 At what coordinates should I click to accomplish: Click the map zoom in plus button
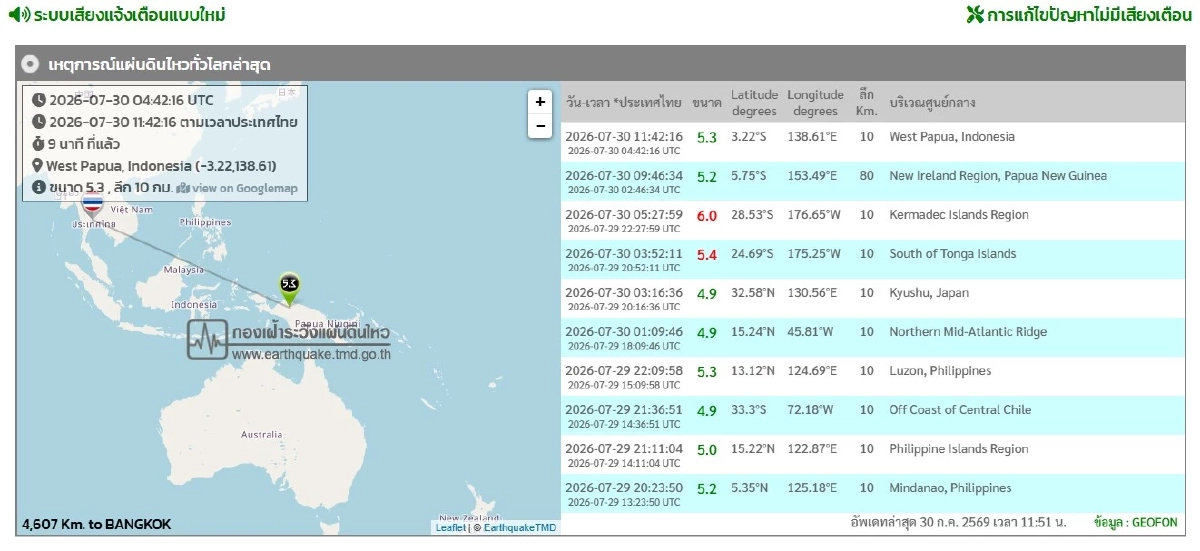[x=540, y=102]
